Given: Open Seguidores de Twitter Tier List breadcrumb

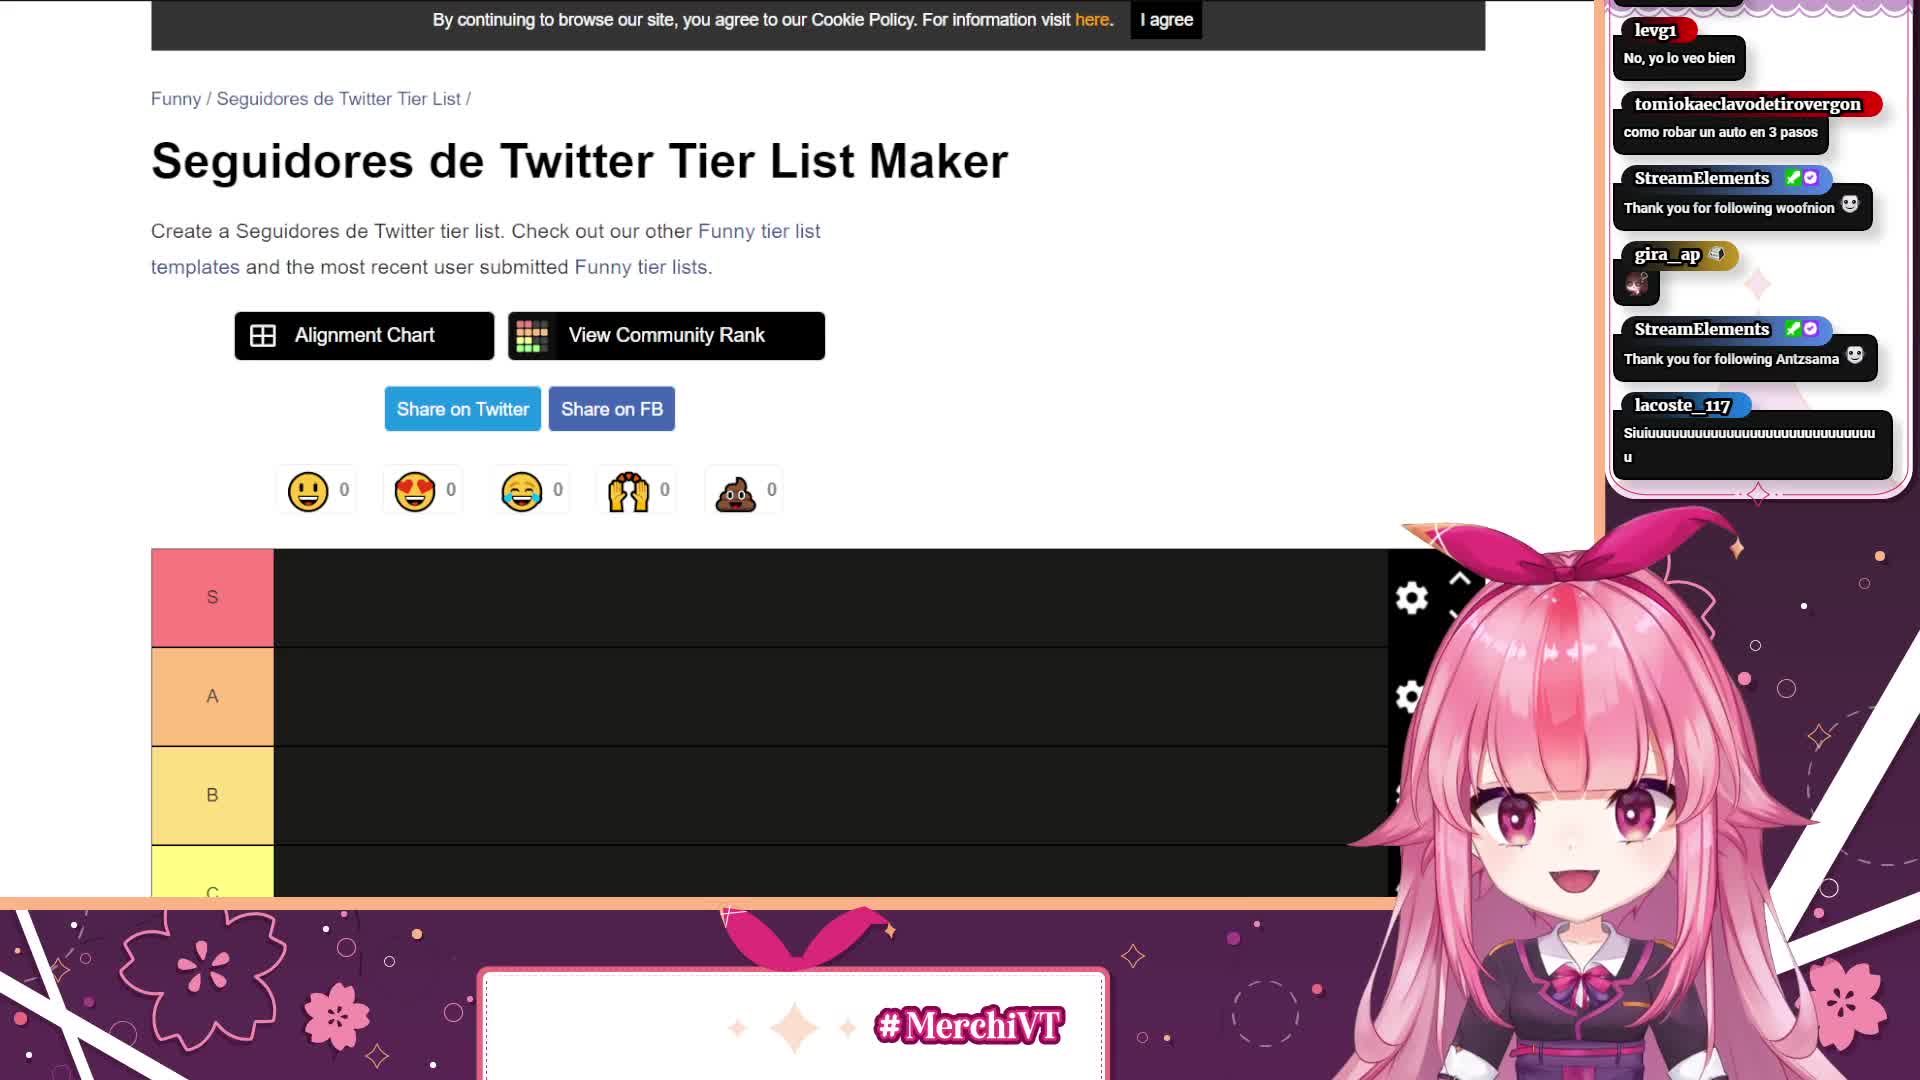Looking at the screenshot, I should coord(339,99).
